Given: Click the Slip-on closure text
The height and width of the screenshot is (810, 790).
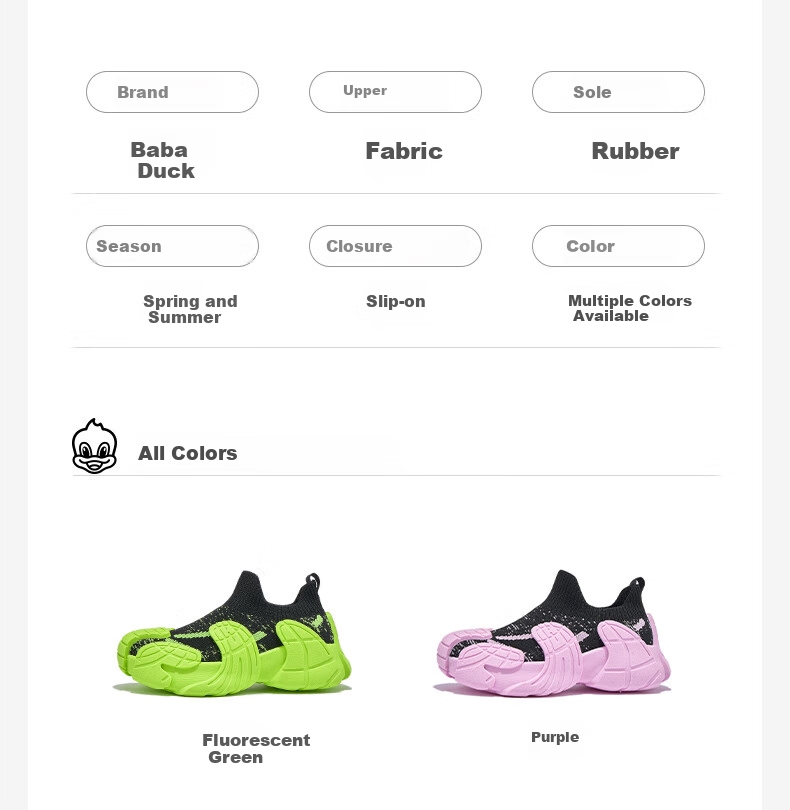Looking at the screenshot, I should pos(396,301).
